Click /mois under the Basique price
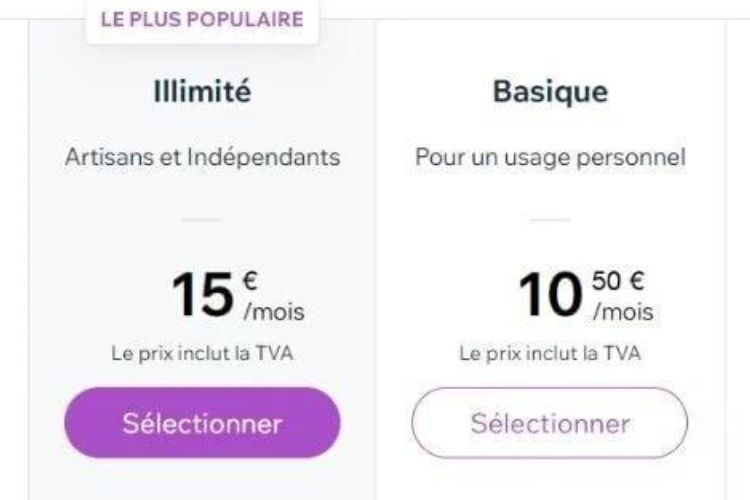Viewport: 750px width, 500px height. [622, 312]
